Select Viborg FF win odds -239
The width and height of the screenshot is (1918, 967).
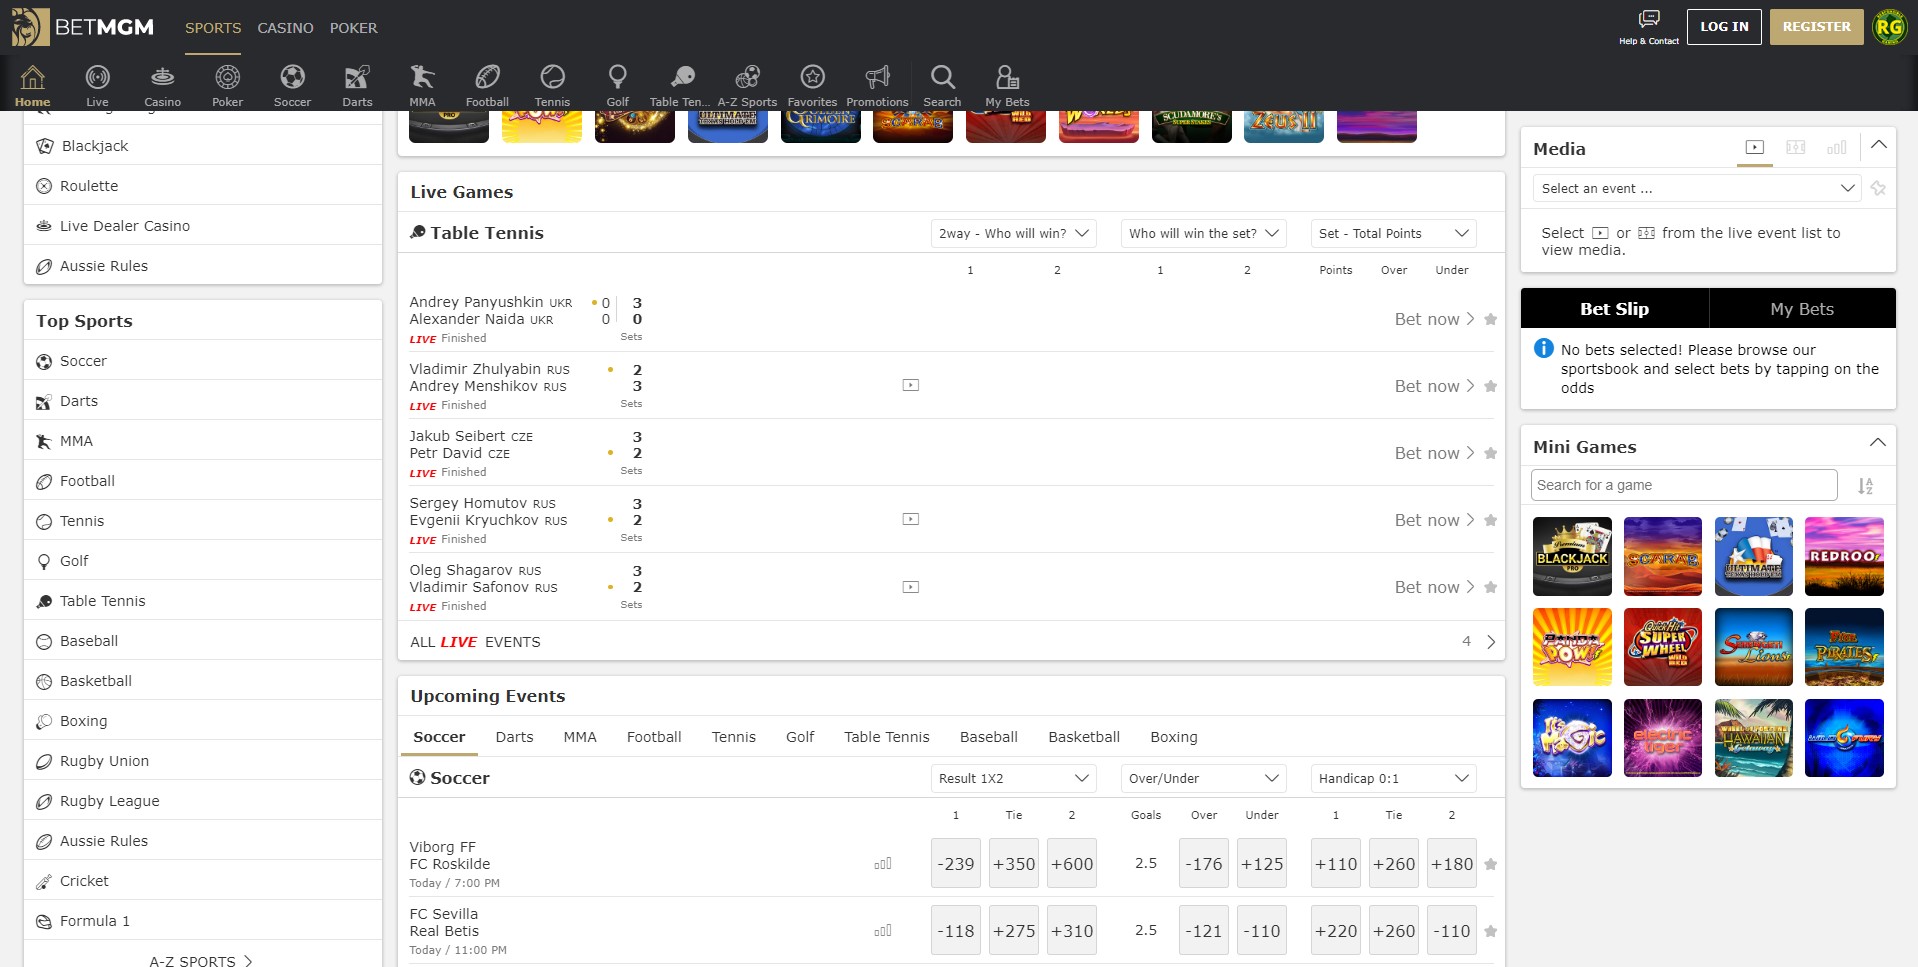click(x=956, y=864)
